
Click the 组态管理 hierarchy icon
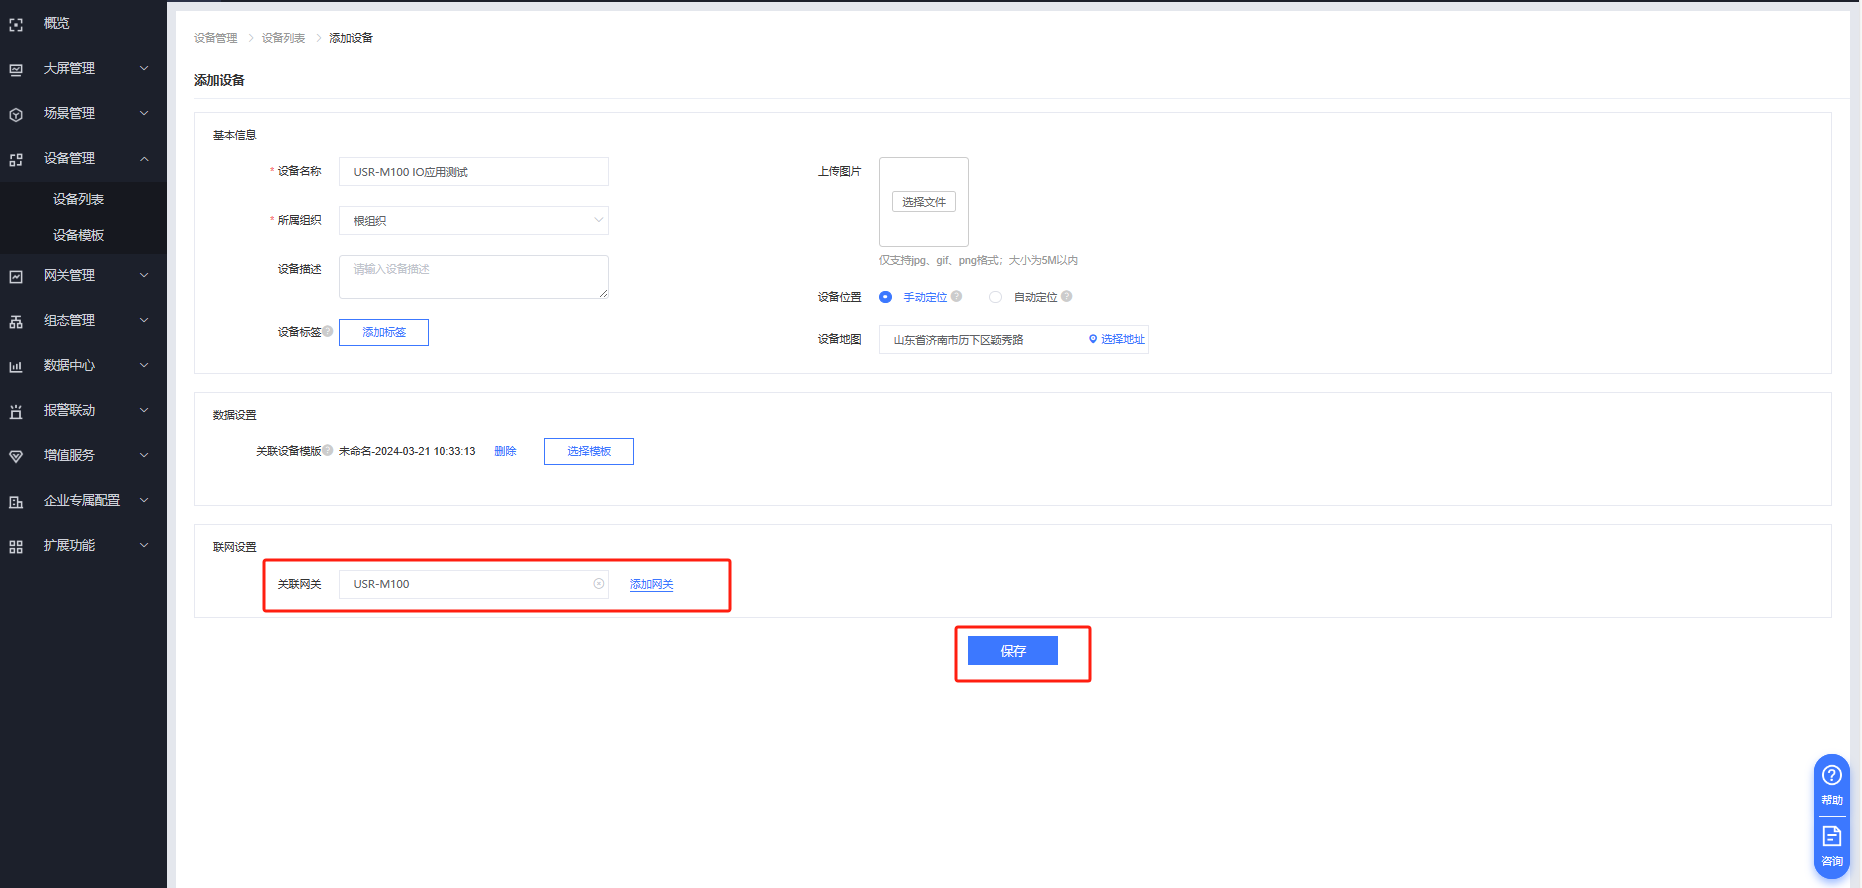(x=16, y=321)
